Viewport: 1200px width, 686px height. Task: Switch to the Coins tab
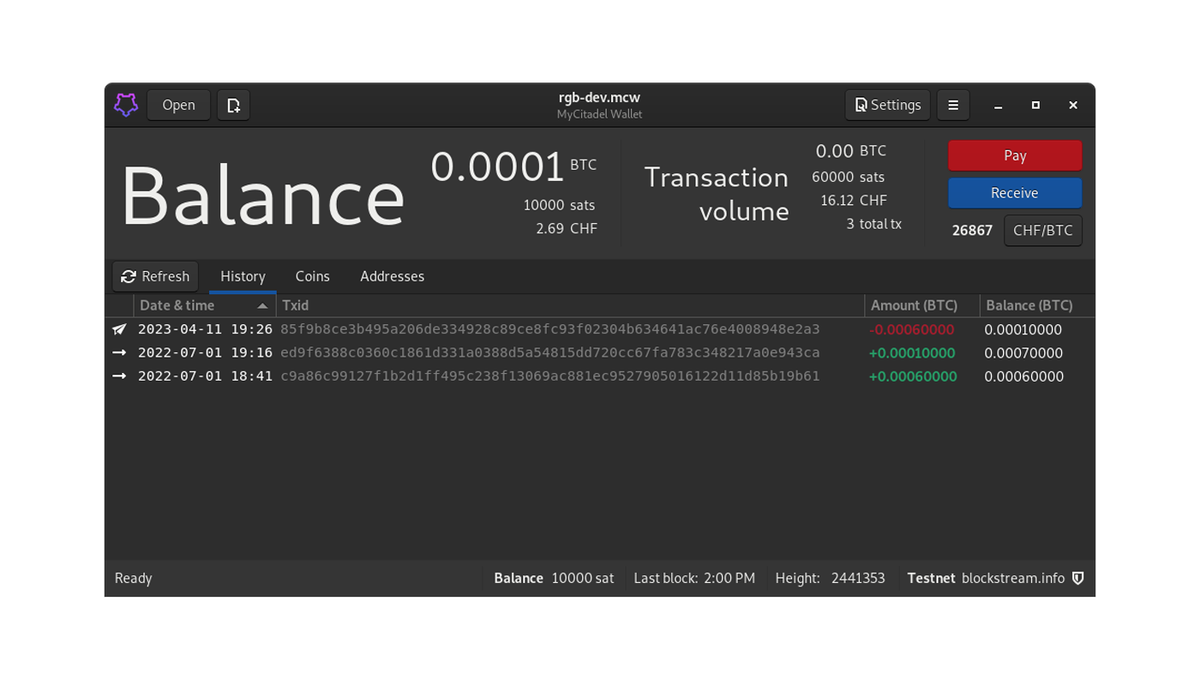point(312,276)
